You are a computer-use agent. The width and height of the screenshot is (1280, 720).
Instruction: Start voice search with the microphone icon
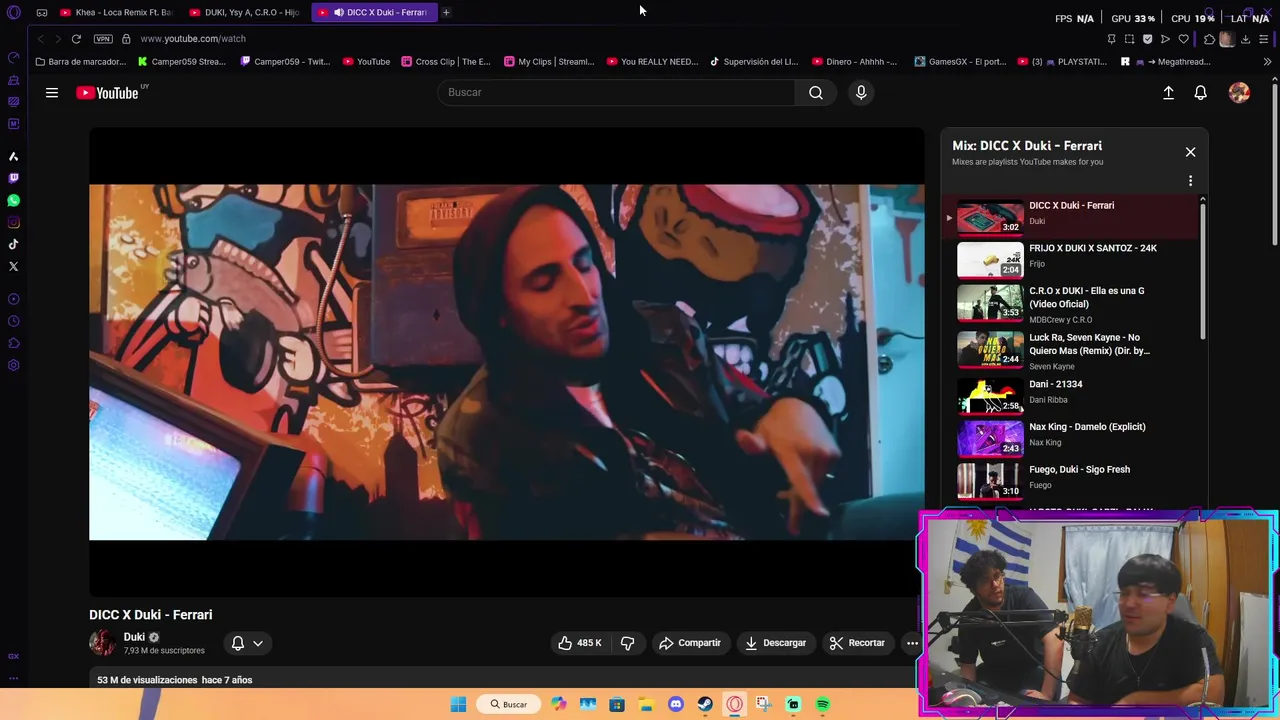point(861,92)
